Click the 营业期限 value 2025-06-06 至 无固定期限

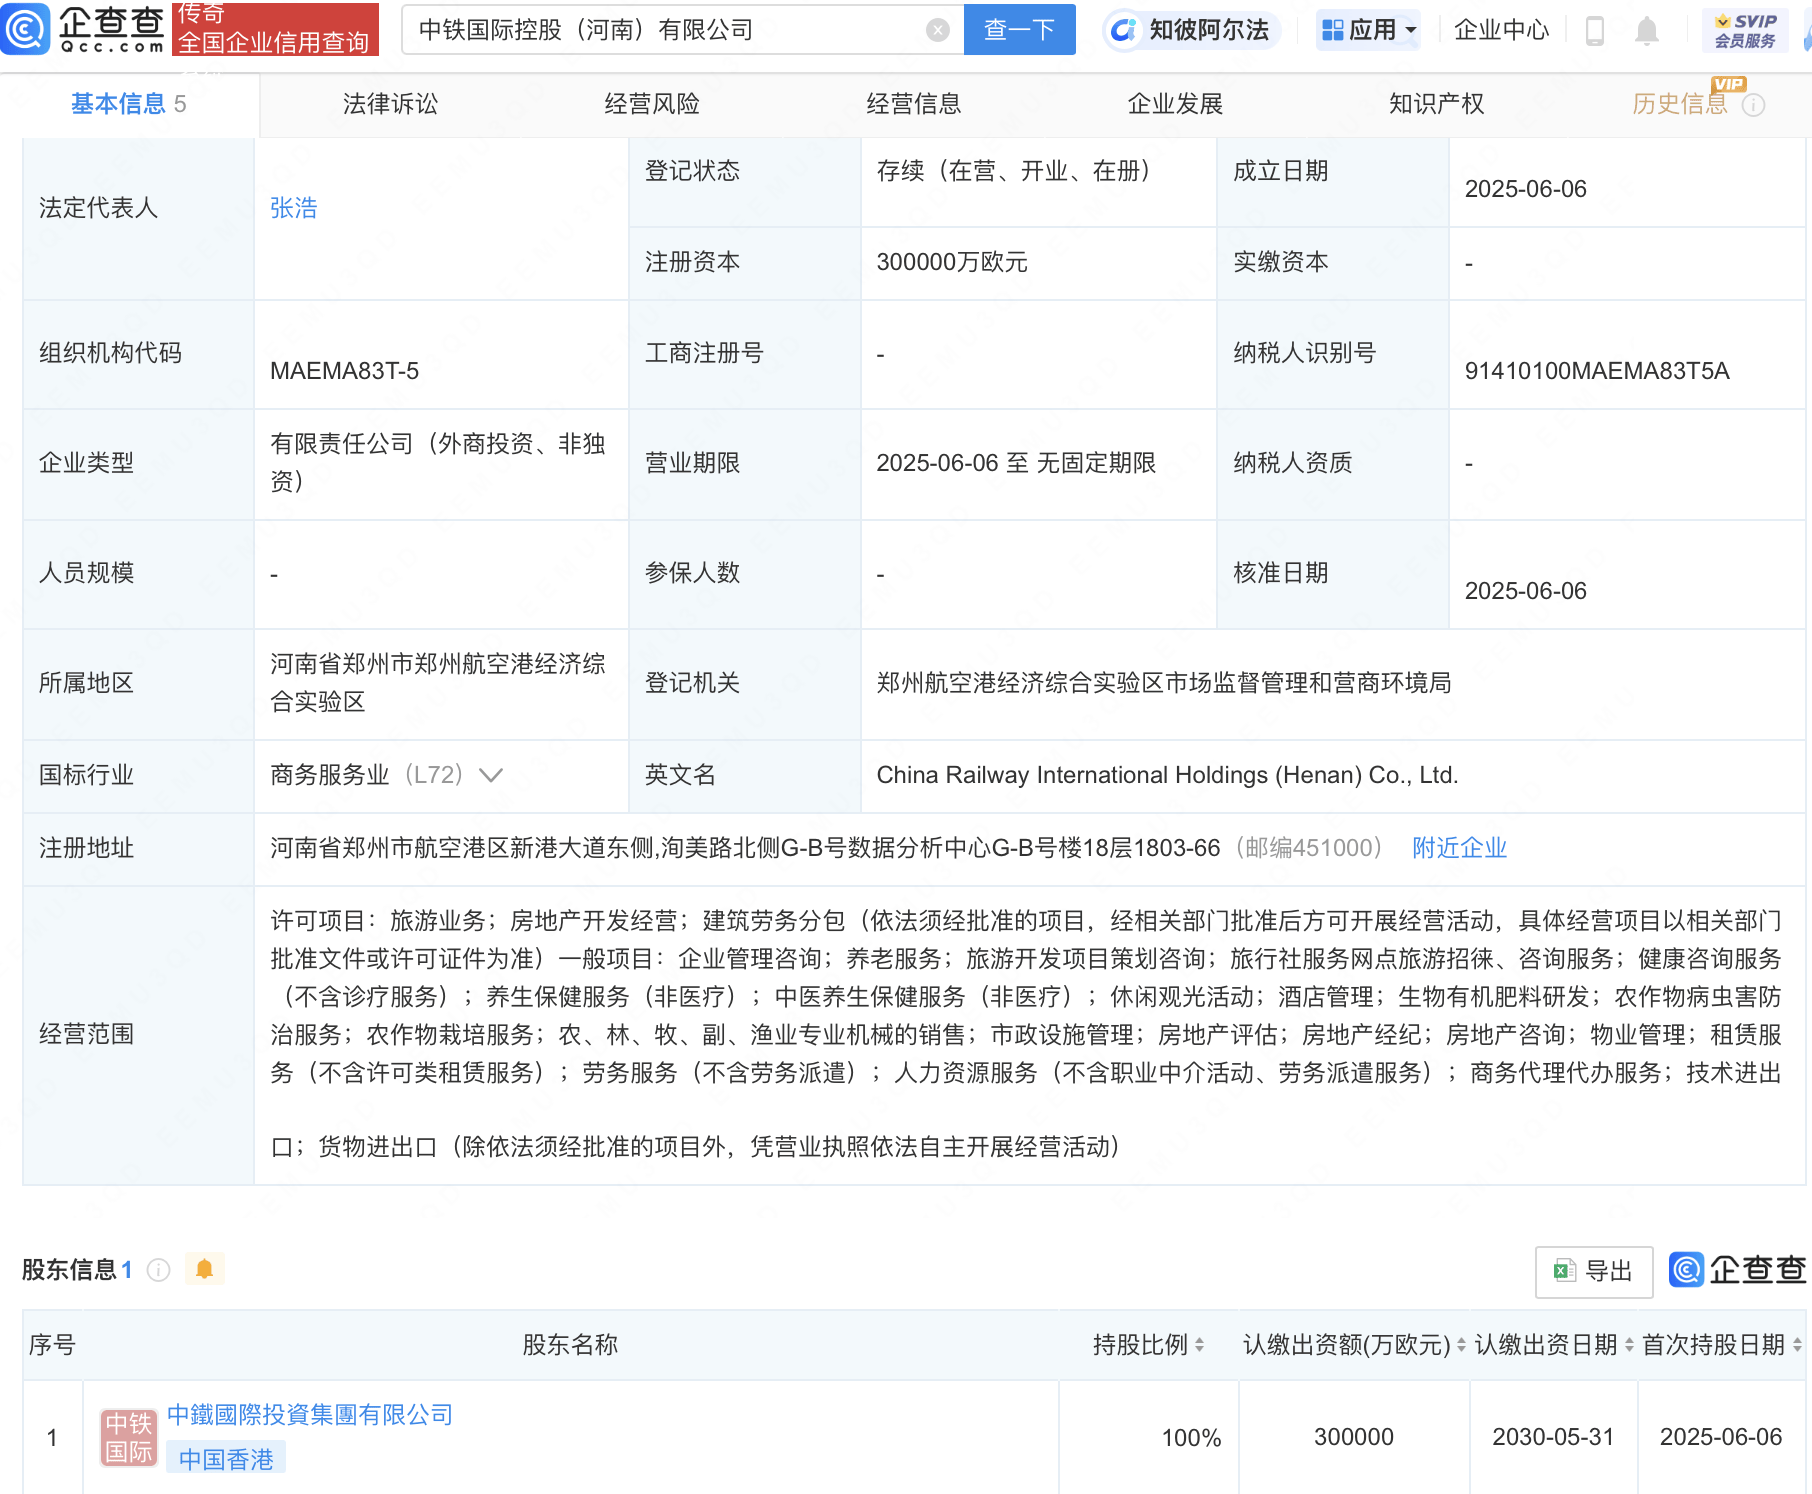click(1016, 463)
